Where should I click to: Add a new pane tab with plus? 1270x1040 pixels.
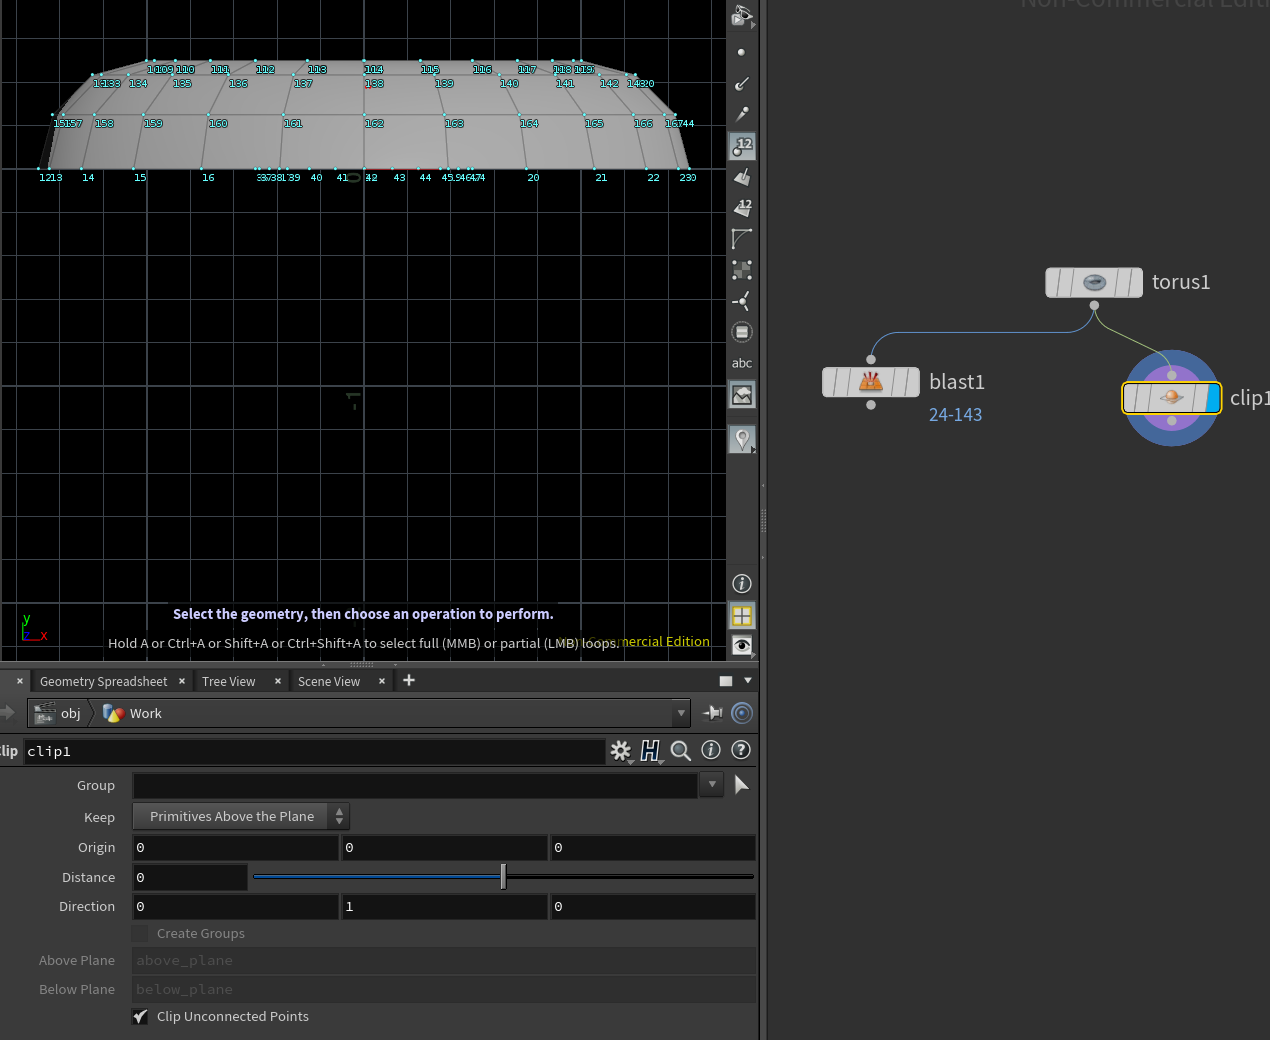(408, 681)
